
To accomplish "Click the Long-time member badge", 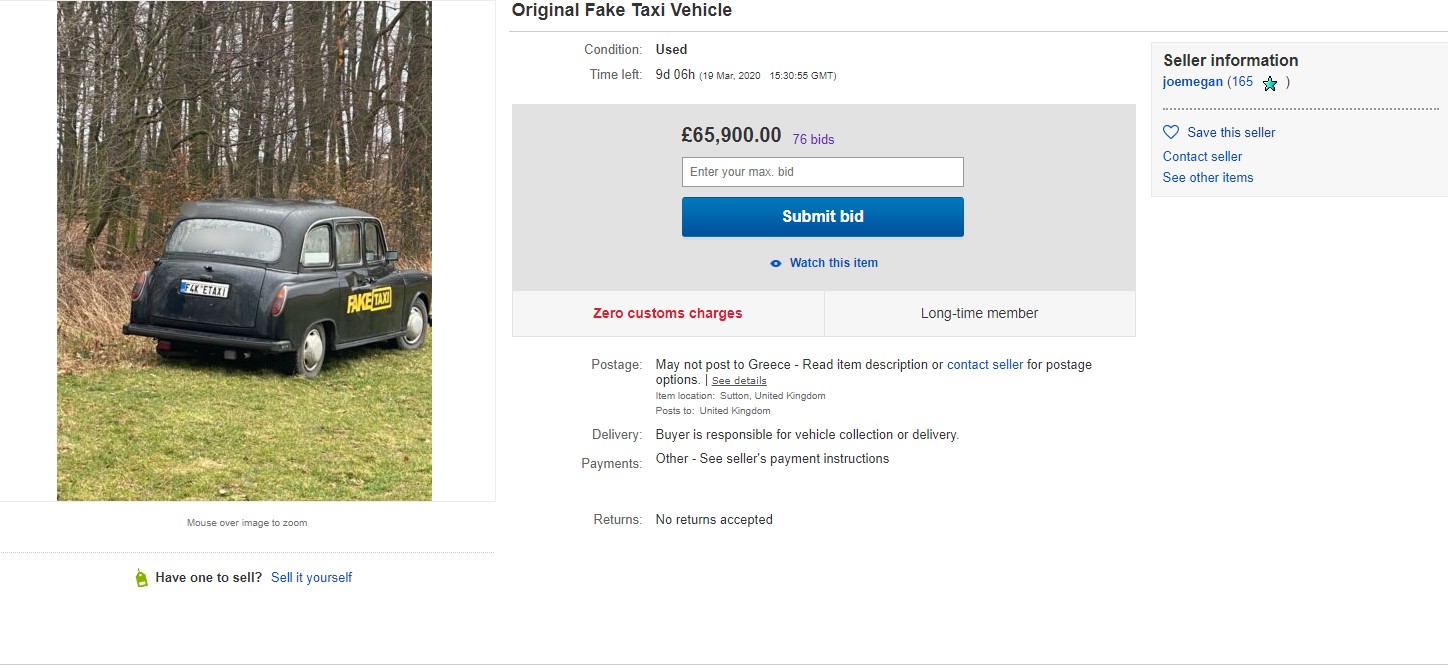I will 979,313.
